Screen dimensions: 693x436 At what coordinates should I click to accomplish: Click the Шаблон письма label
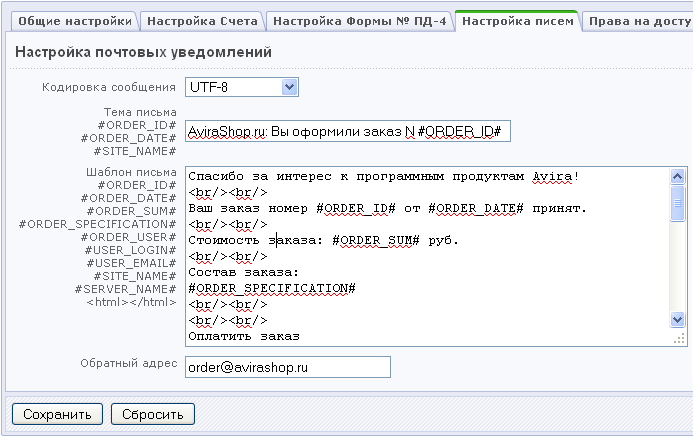click(131, 172)
